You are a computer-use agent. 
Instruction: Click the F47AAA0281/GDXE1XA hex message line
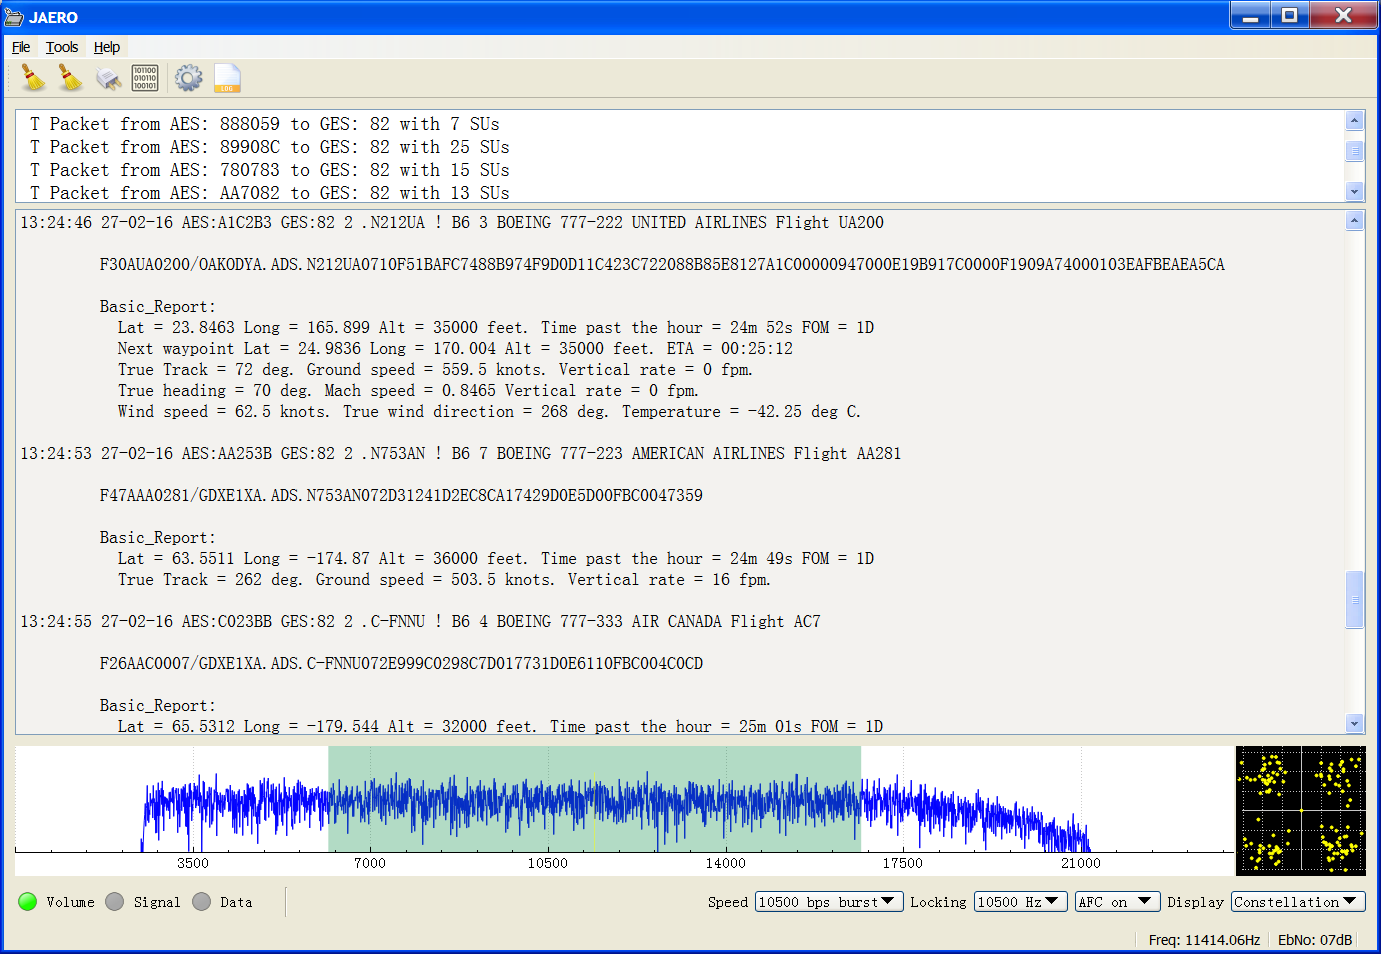(x=401, y=495)
